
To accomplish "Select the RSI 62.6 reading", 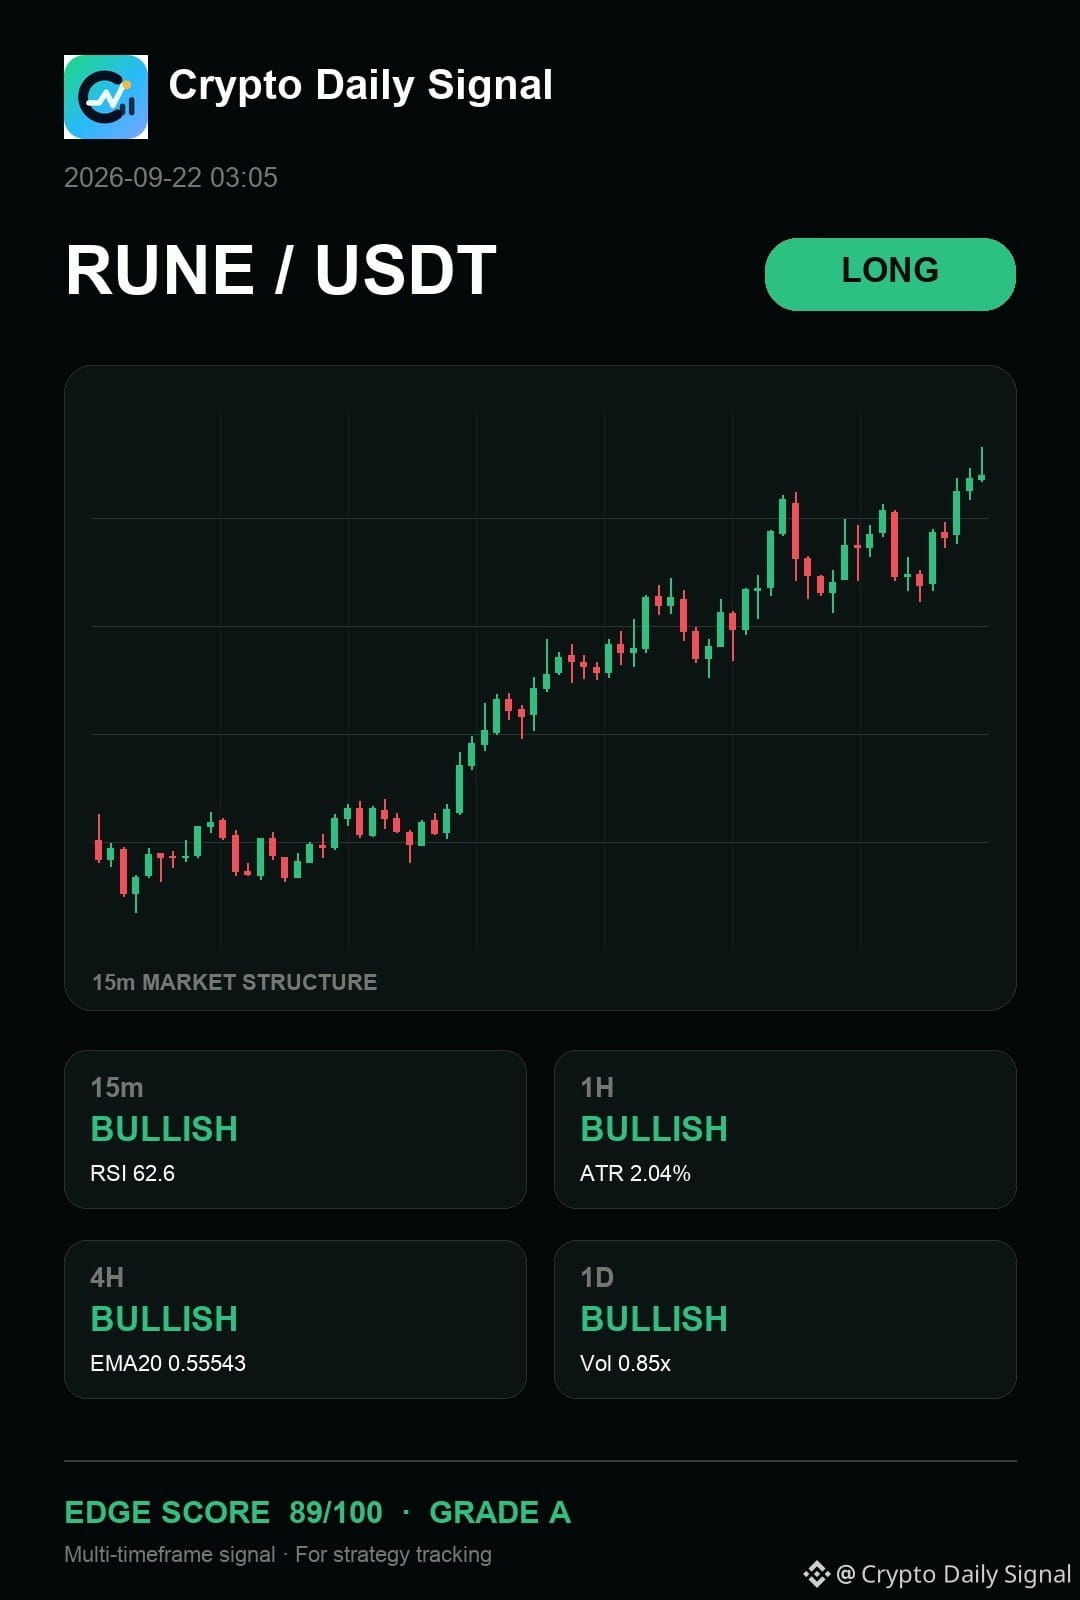I will 132,1173.
